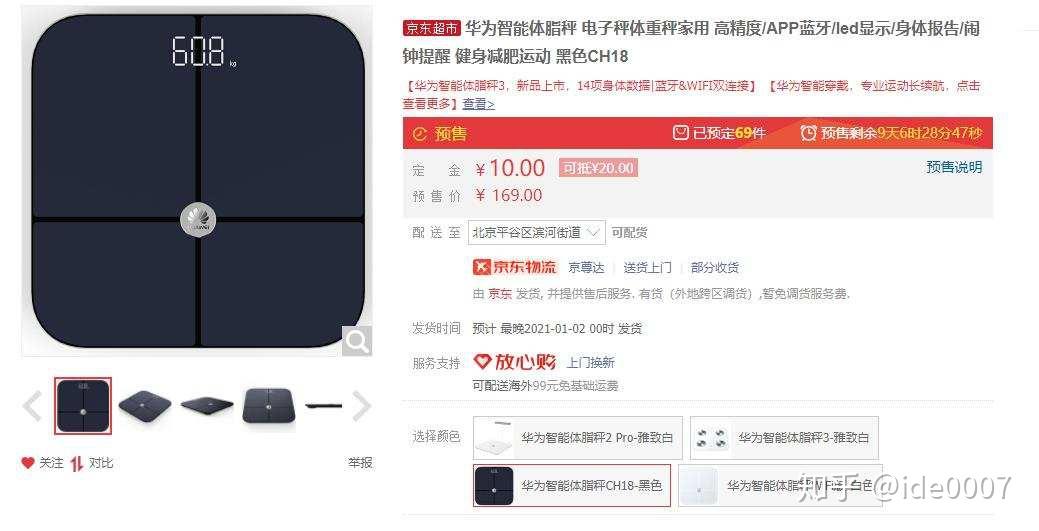
Task: Show next thumbnails with right arrow
Action: (x=360, y=406)
